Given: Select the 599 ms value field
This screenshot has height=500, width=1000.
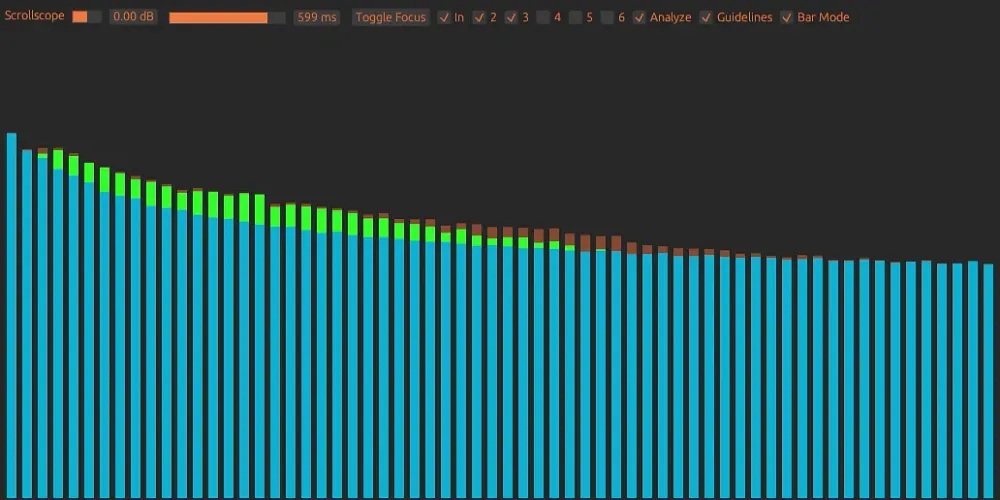Looking at the screenshot, I should [317, 17].
